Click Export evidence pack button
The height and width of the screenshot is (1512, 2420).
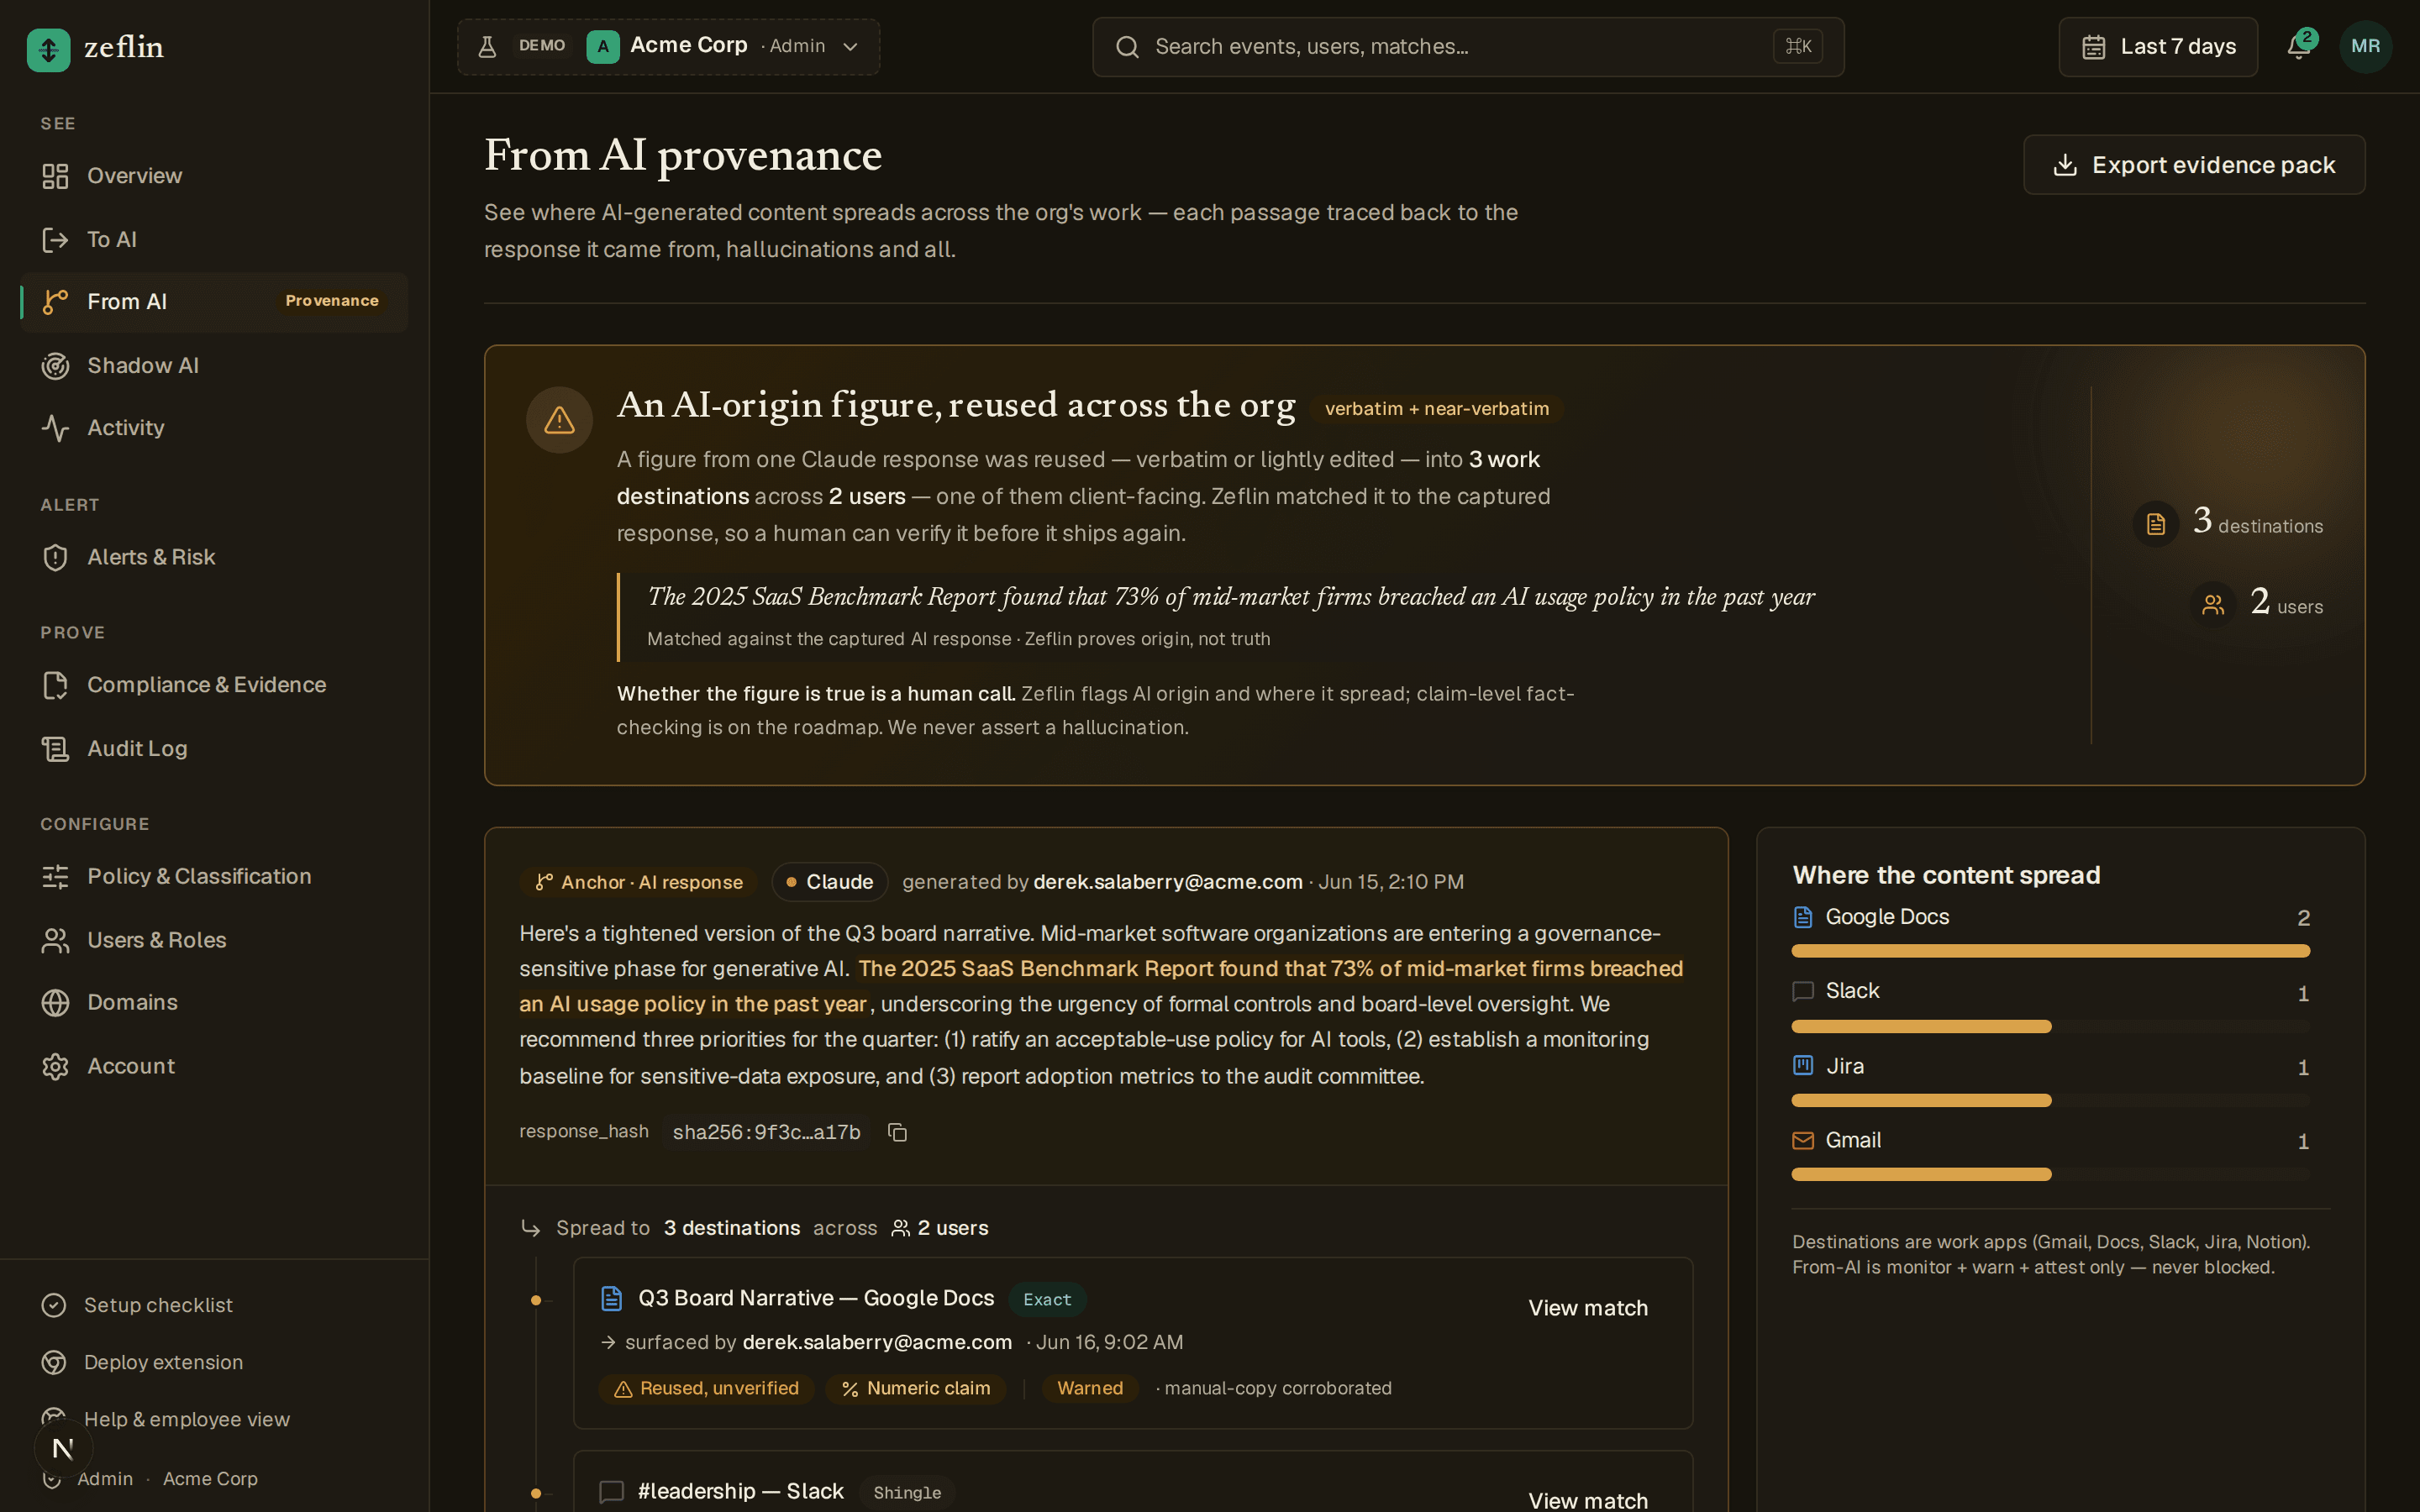2194,165
